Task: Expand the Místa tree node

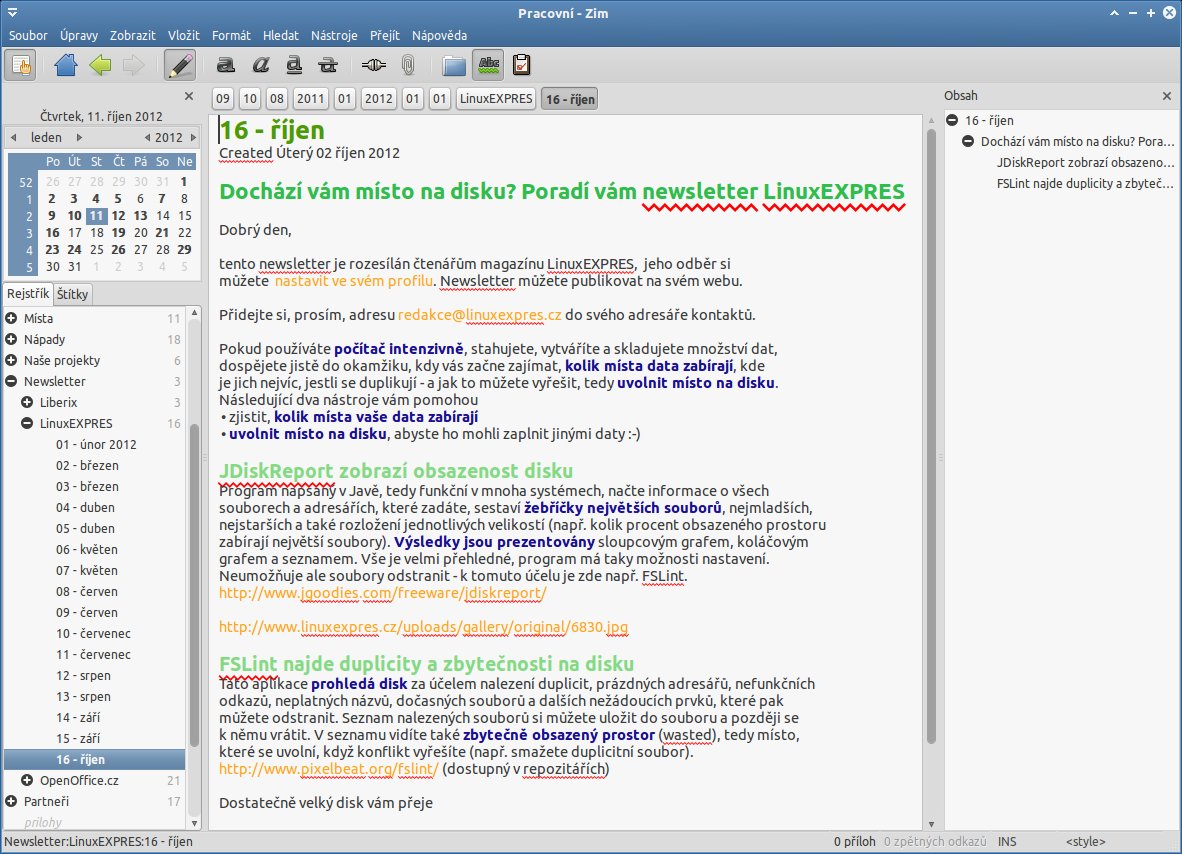Action: pos(11,318)
